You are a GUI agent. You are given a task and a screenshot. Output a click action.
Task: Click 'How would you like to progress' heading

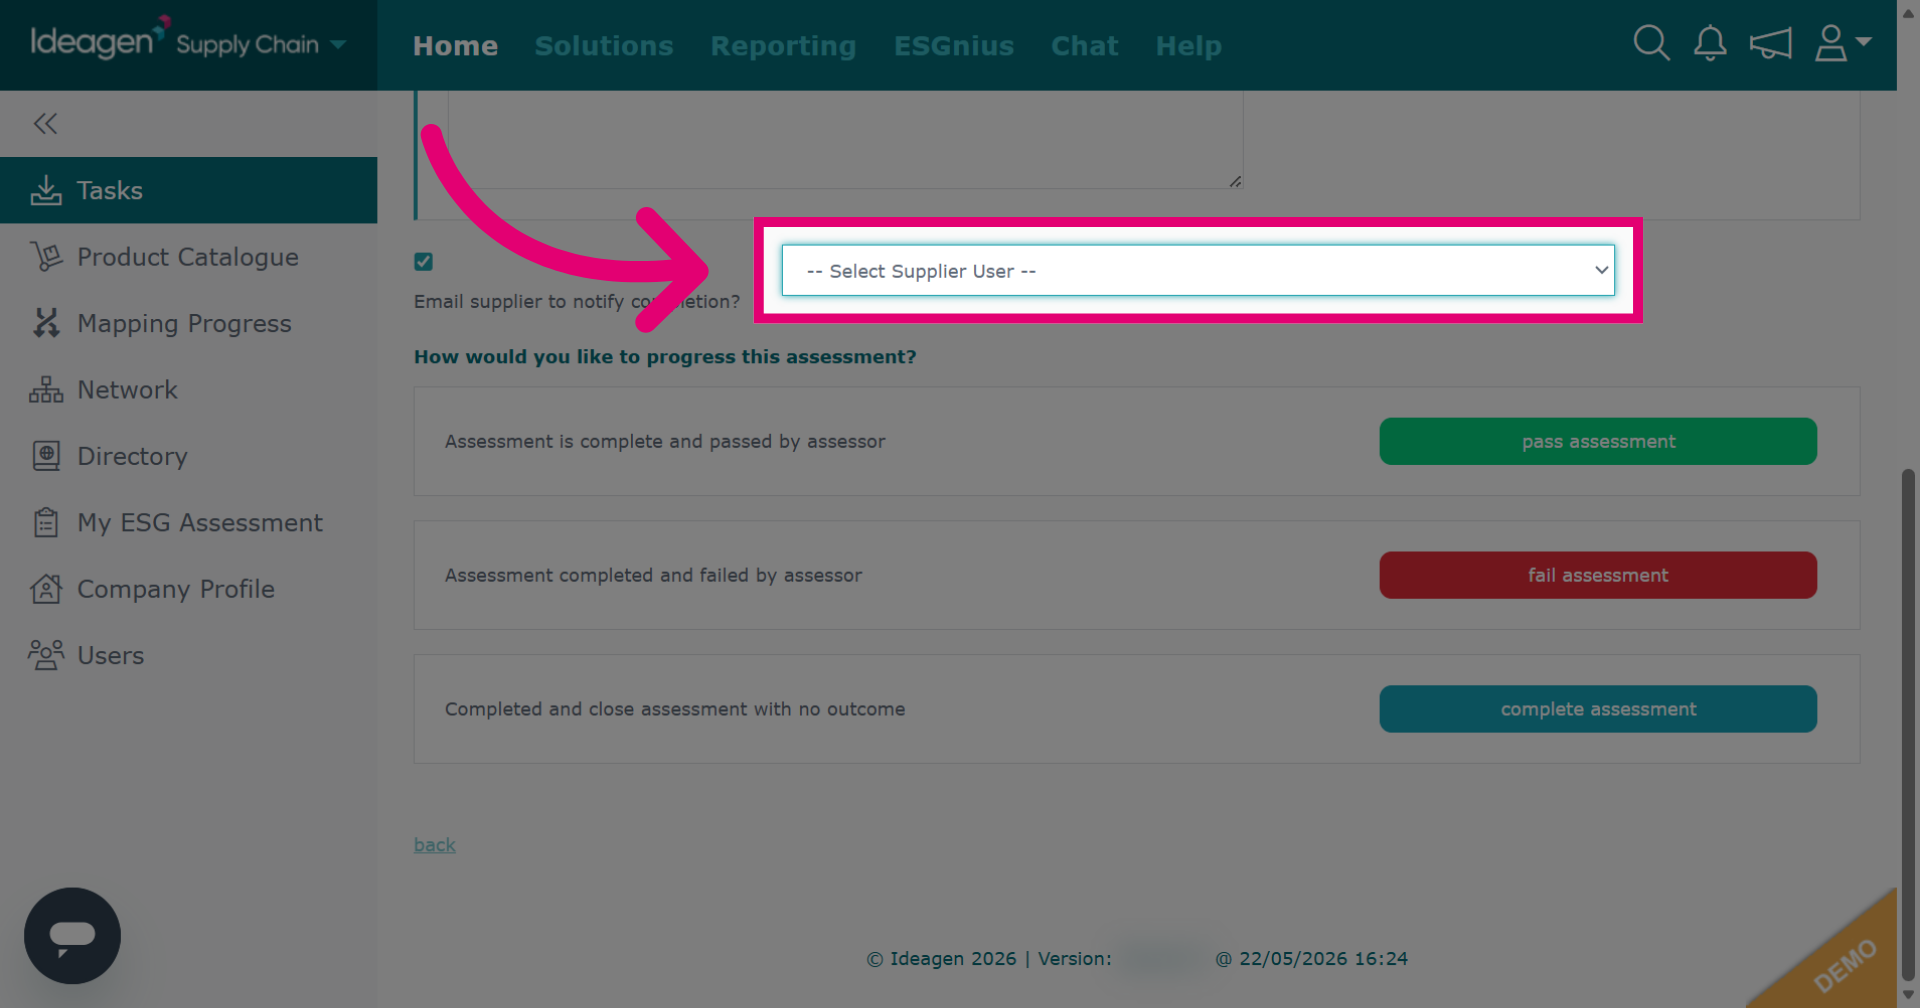coord(665,357)
